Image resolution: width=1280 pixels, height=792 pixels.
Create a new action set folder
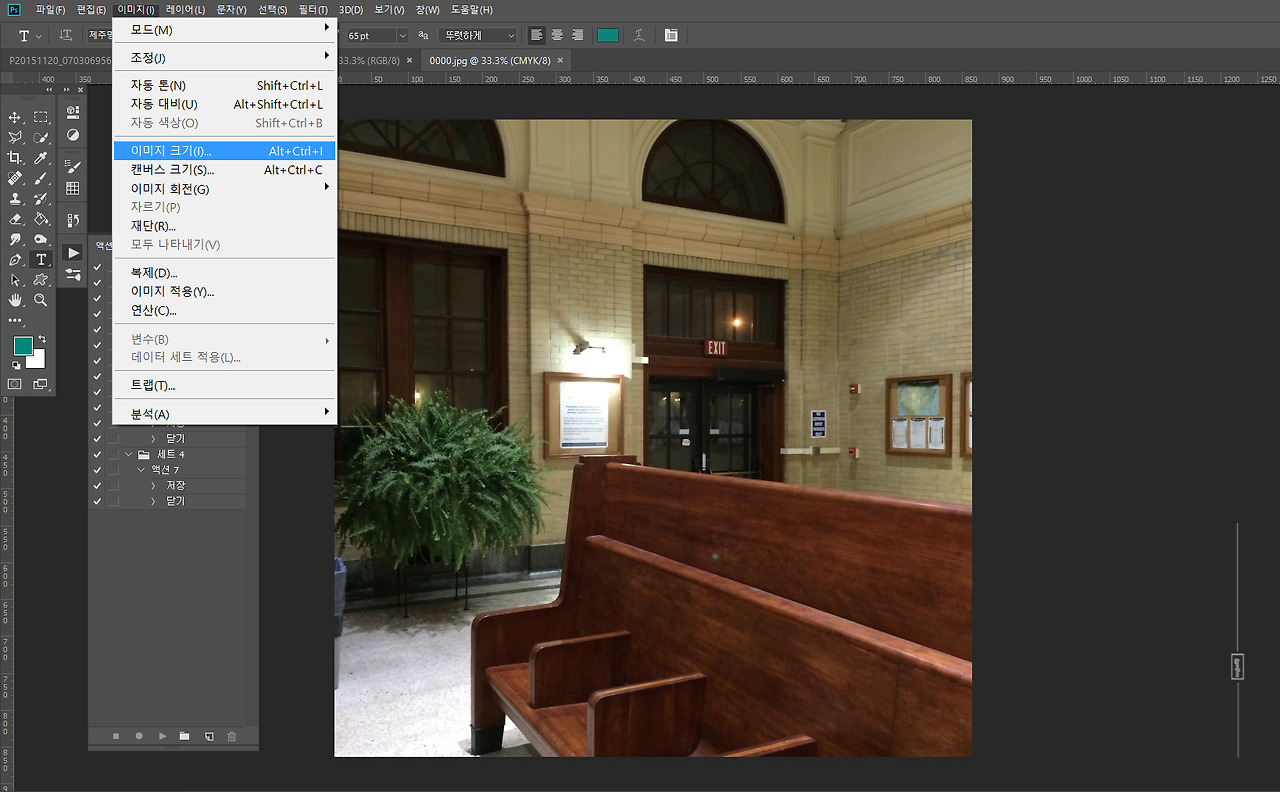click(x=184, y=736)
